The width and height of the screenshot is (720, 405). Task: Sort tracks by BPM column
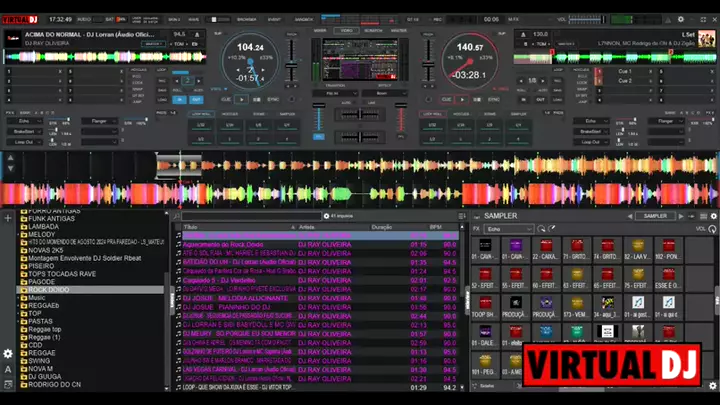tap(442, 227)
